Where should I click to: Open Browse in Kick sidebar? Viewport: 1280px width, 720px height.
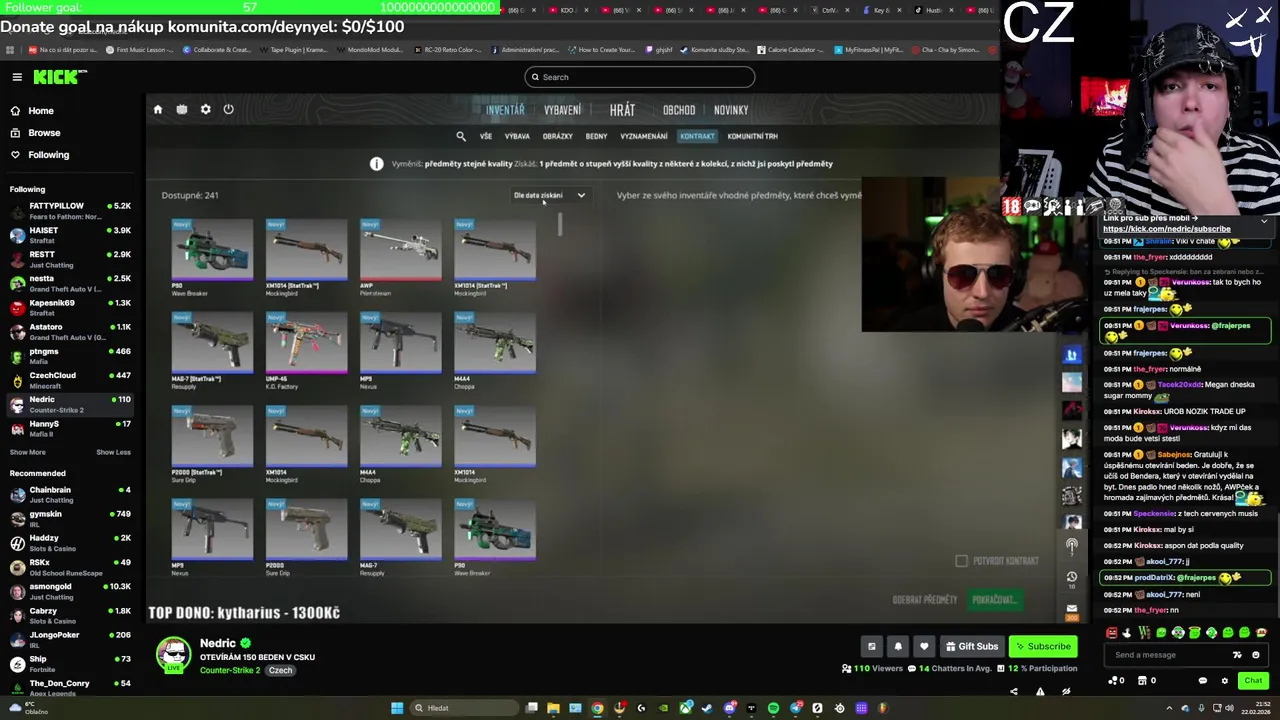pyautogui.click(x=43, y=133)
